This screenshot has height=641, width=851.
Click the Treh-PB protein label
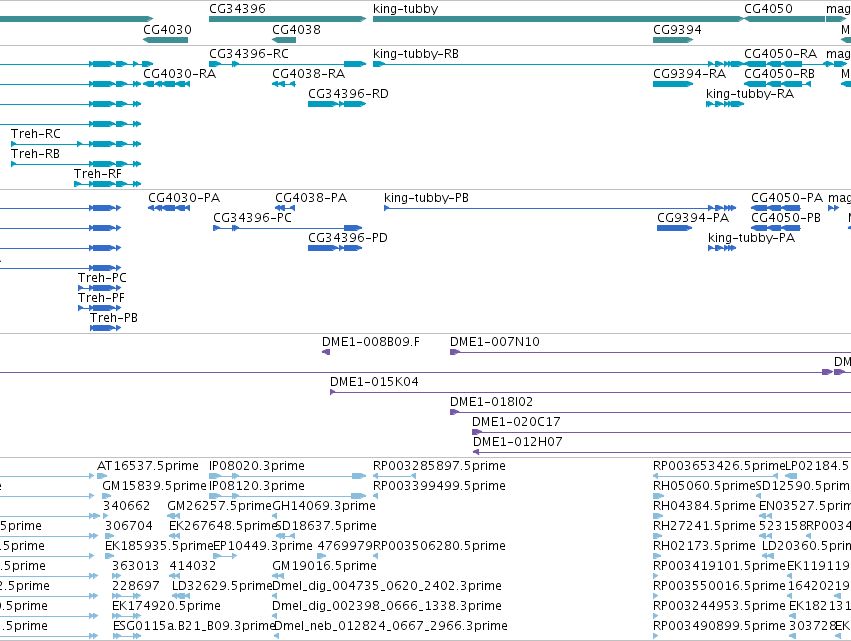[x=113, y=318]
